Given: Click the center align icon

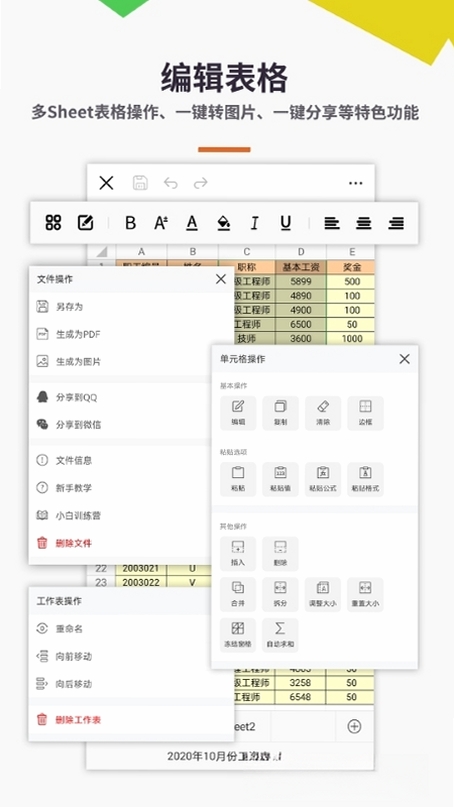Looking at the screenshot, I should 364,223.
